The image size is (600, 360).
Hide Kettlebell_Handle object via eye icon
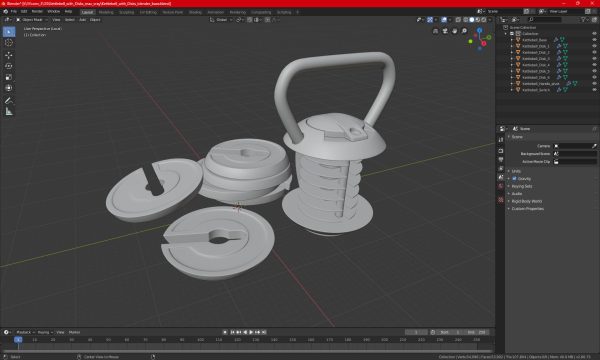(x=594, y=83)
